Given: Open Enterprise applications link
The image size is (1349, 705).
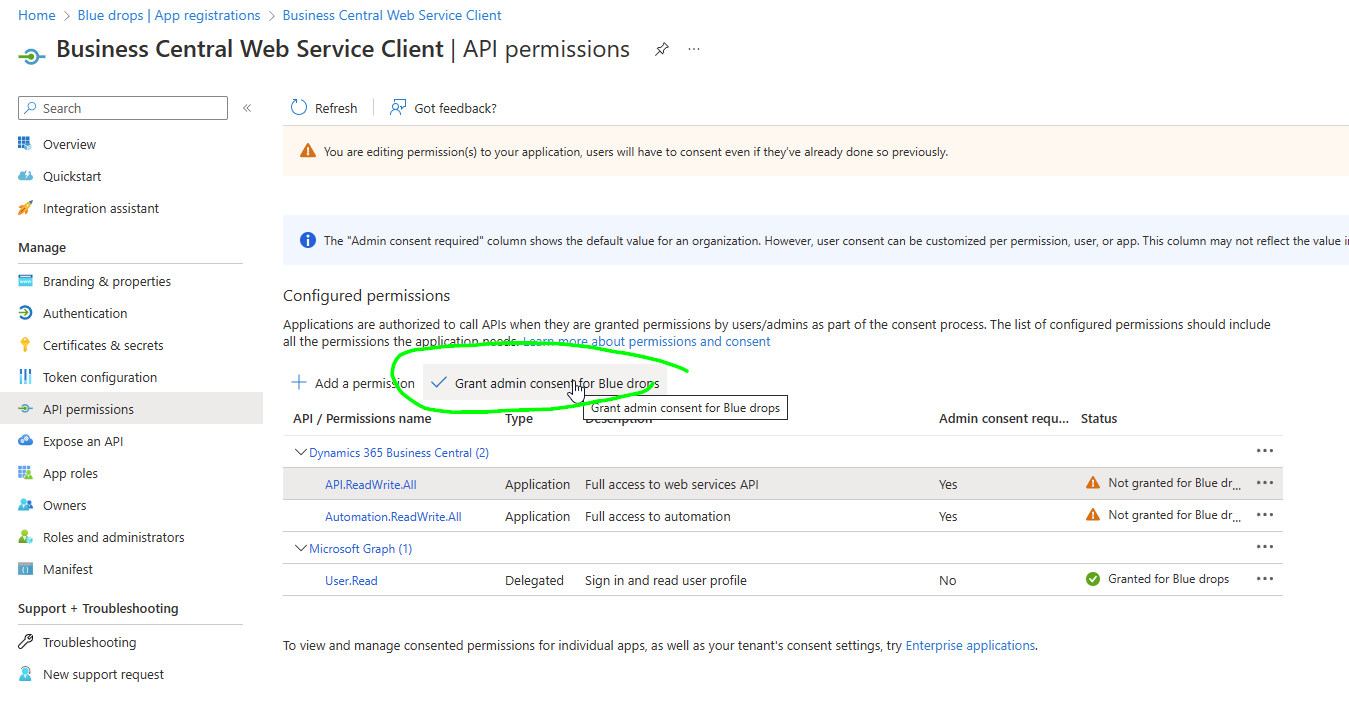Looking at the screenshot, I should [x=970, y=646].
